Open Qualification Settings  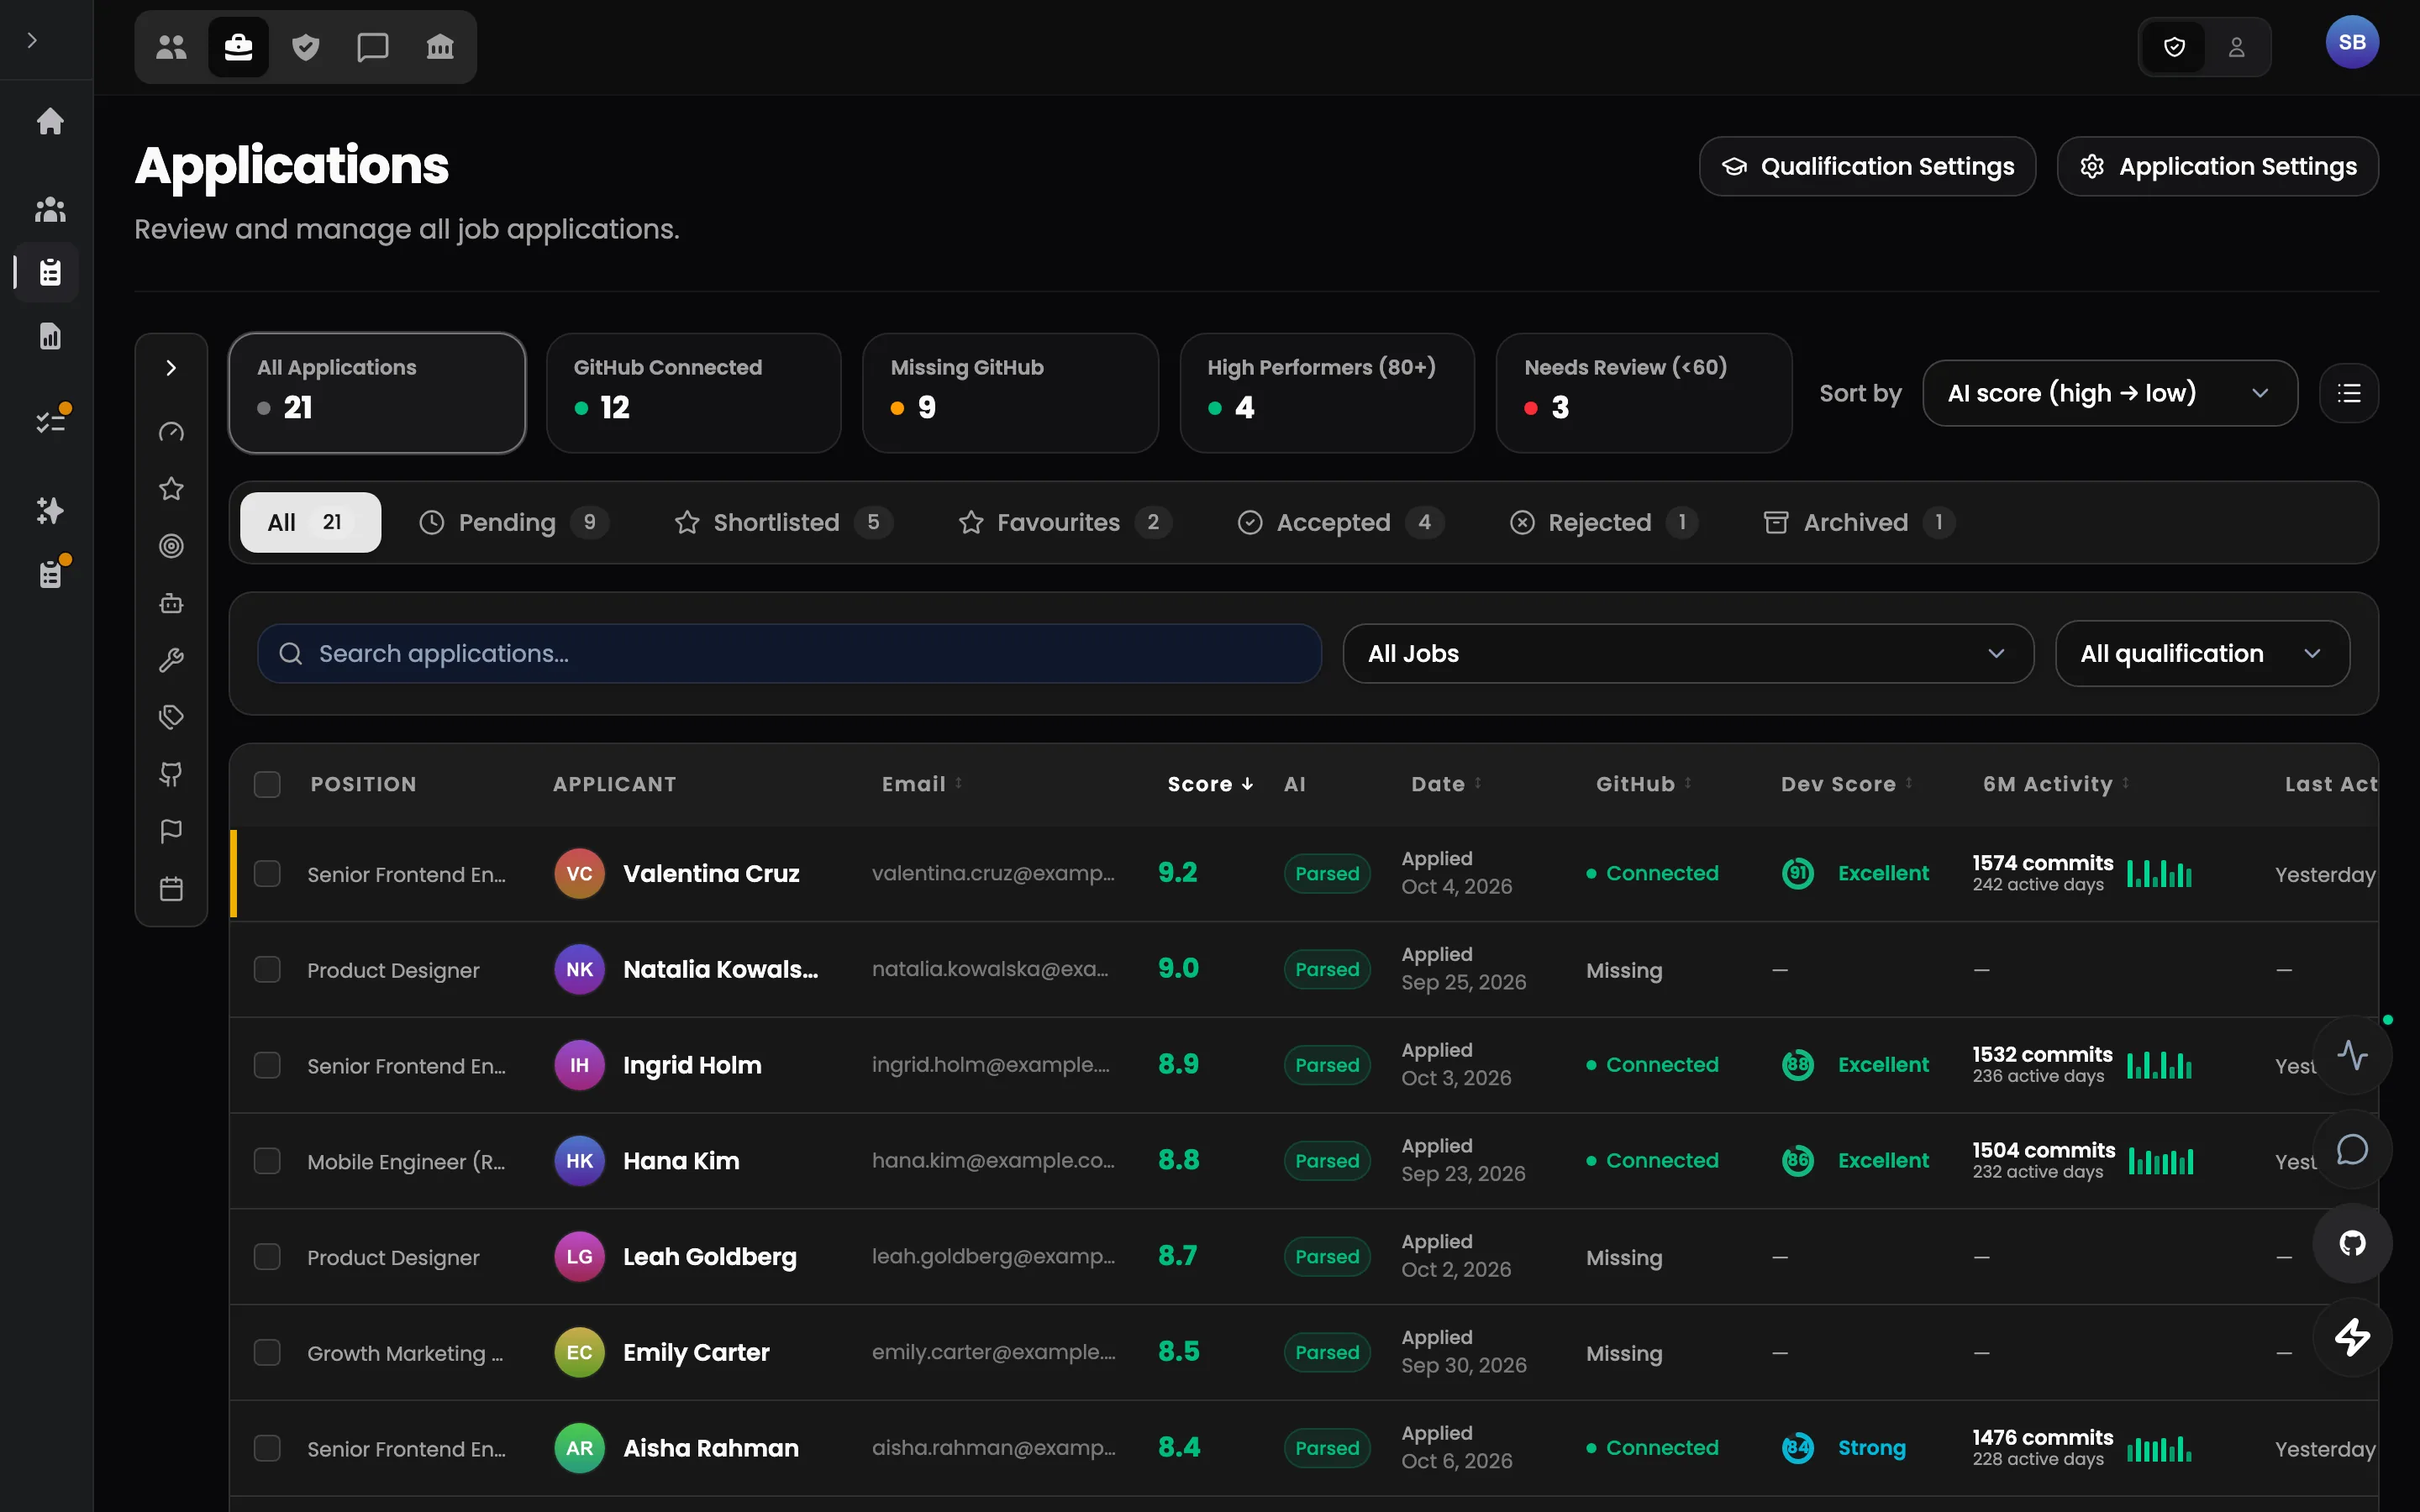point(1867,166)
